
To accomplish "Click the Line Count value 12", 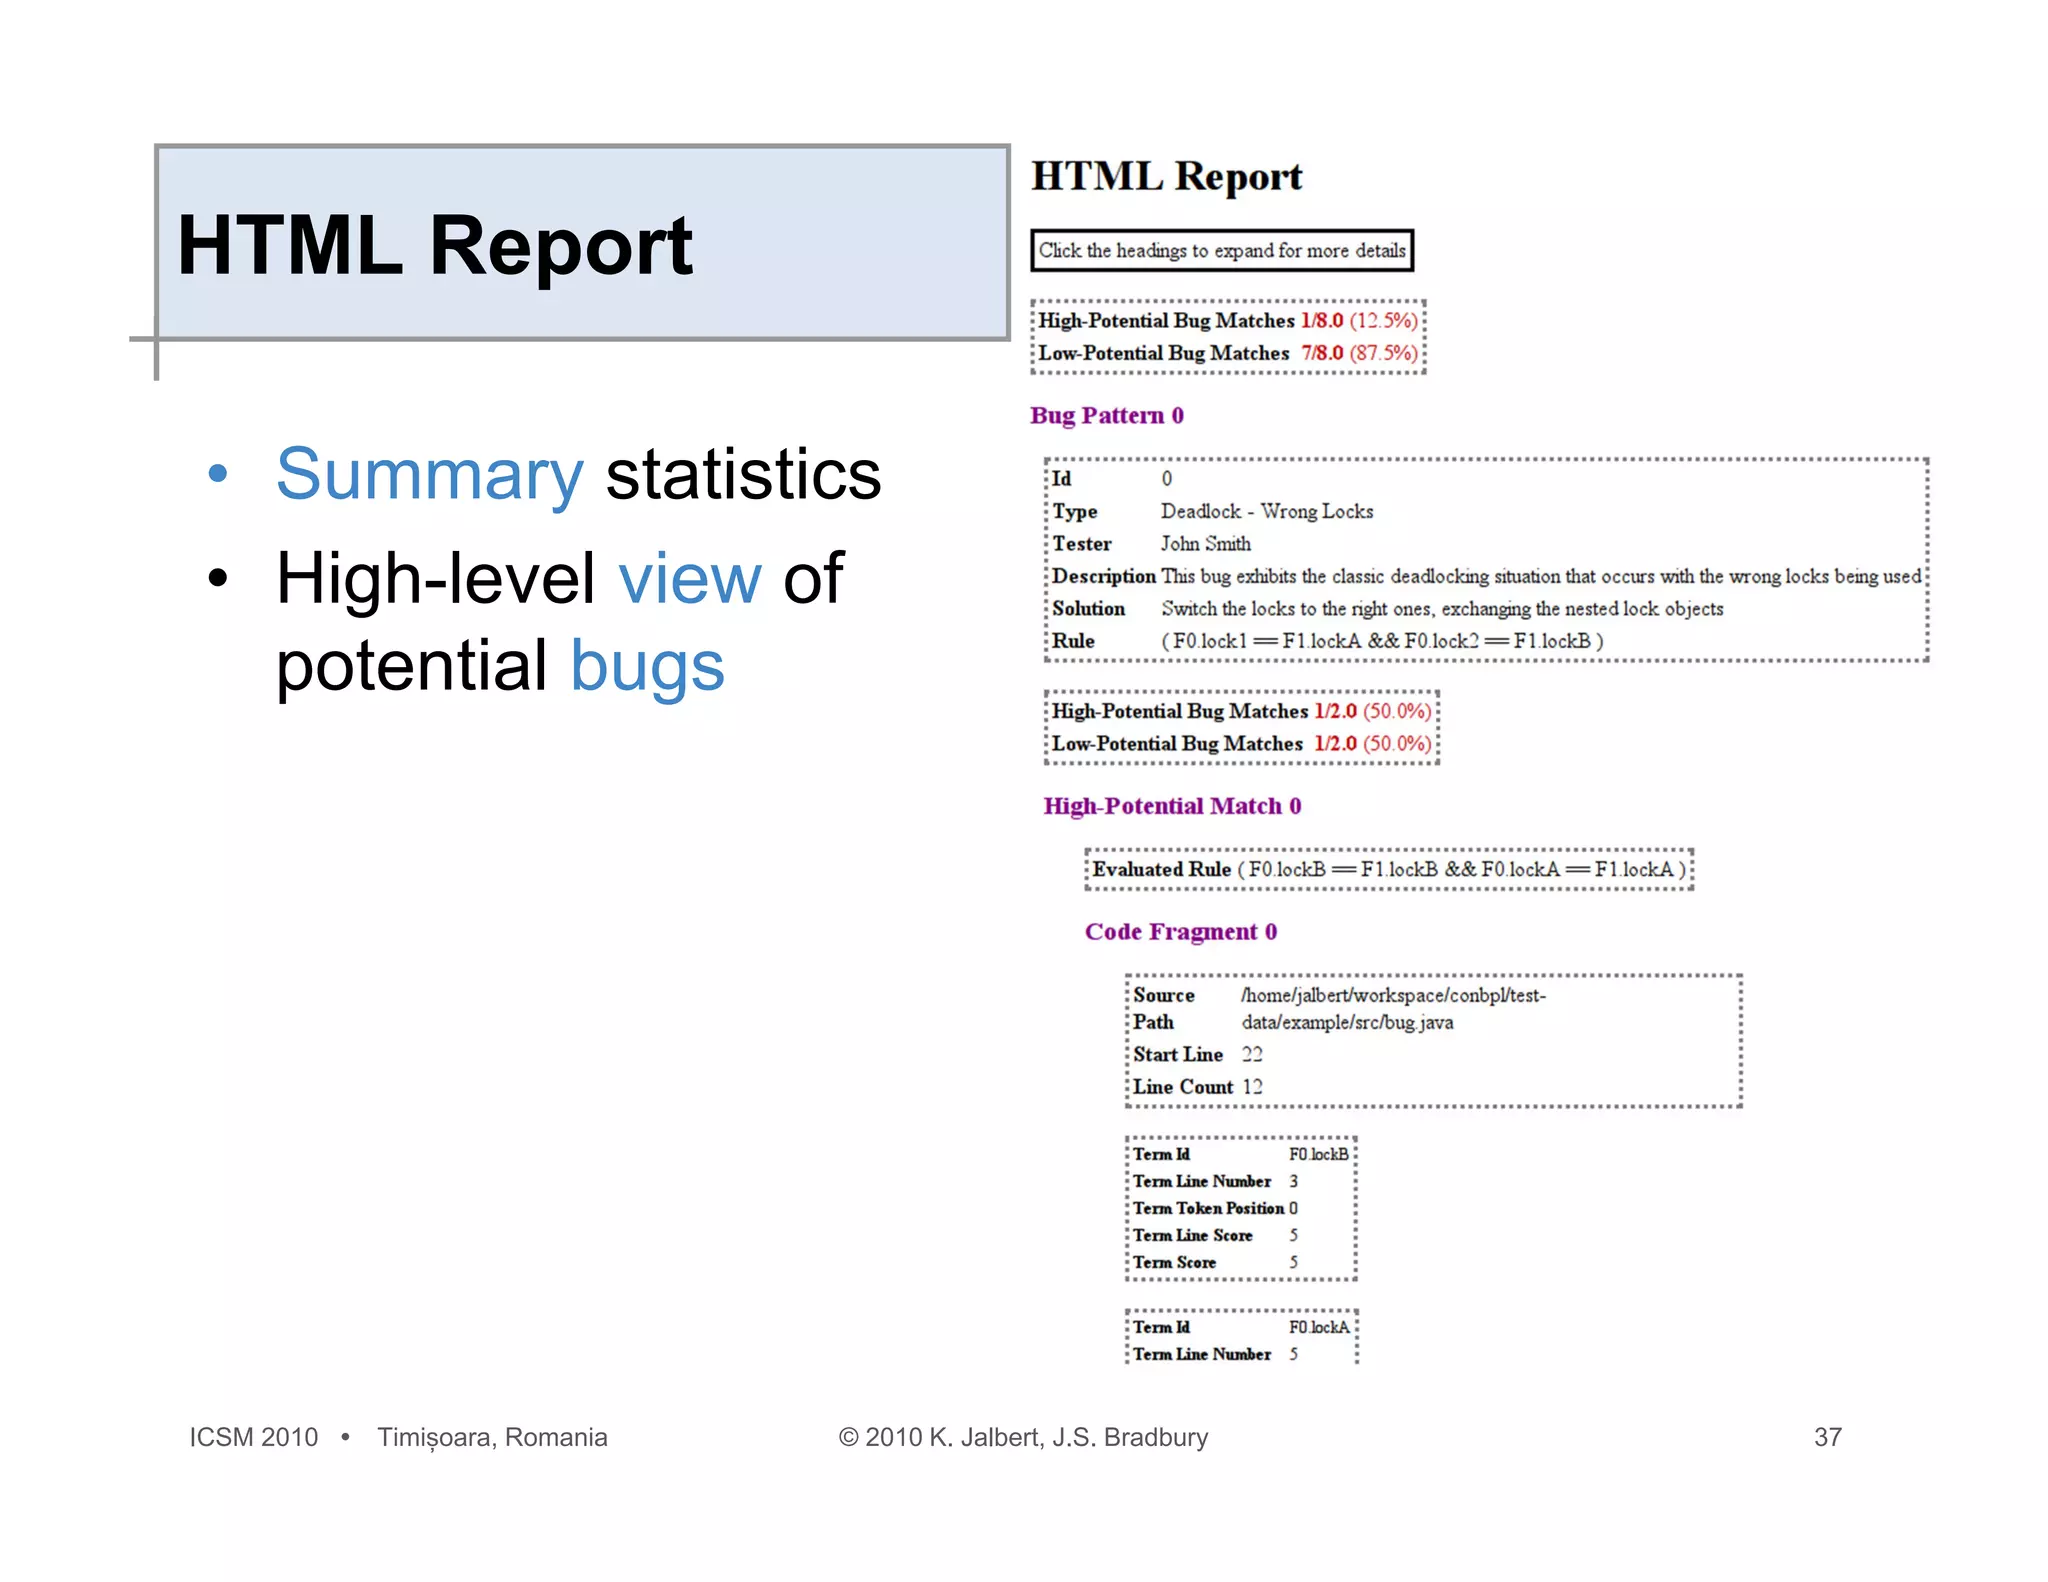I will click(x=1252, y=1087).
